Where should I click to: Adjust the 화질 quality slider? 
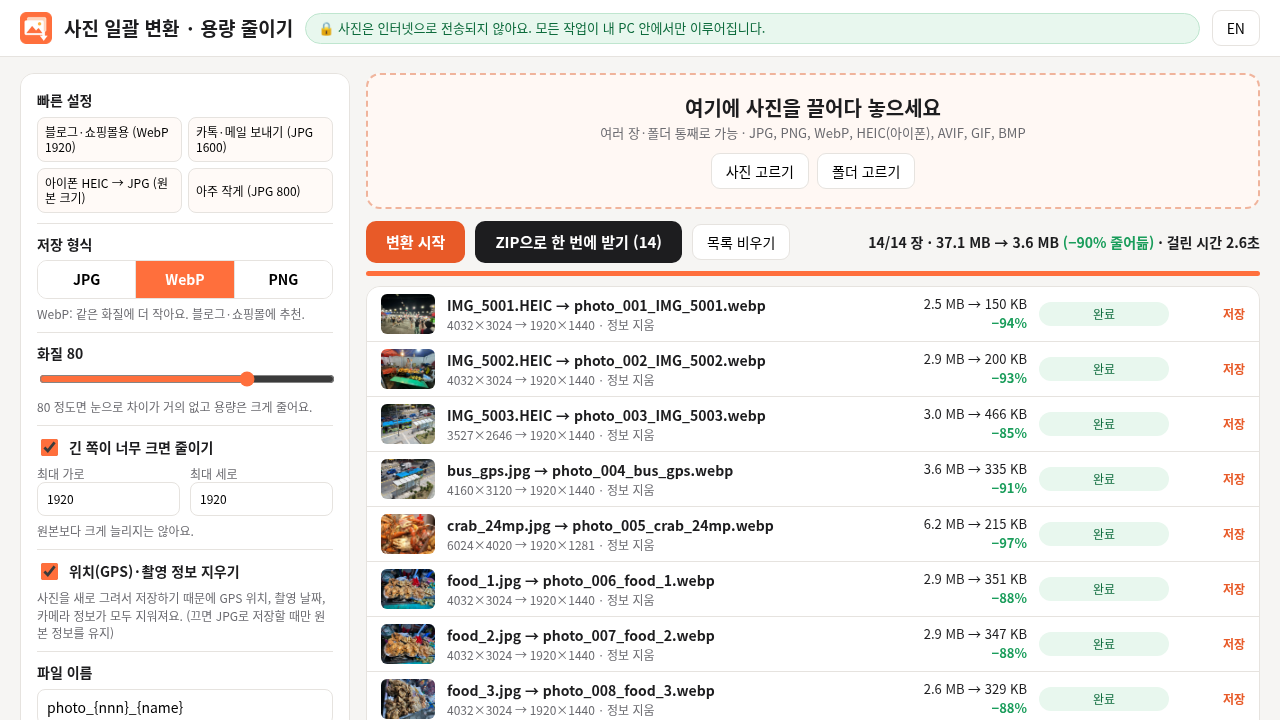(x=186, y=379)
